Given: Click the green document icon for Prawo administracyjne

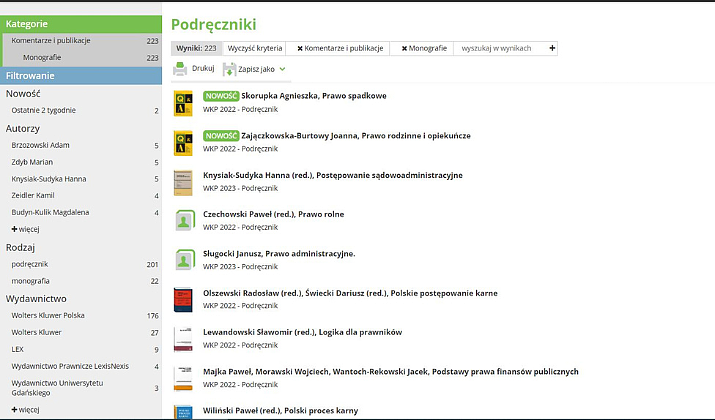Looking at the screenshot, I should pos(183,259).
